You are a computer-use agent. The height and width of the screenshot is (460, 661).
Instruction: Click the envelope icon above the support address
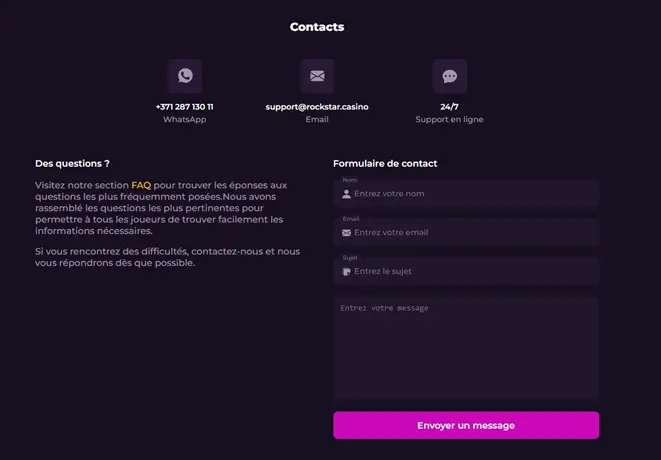[x=317, y=76]
